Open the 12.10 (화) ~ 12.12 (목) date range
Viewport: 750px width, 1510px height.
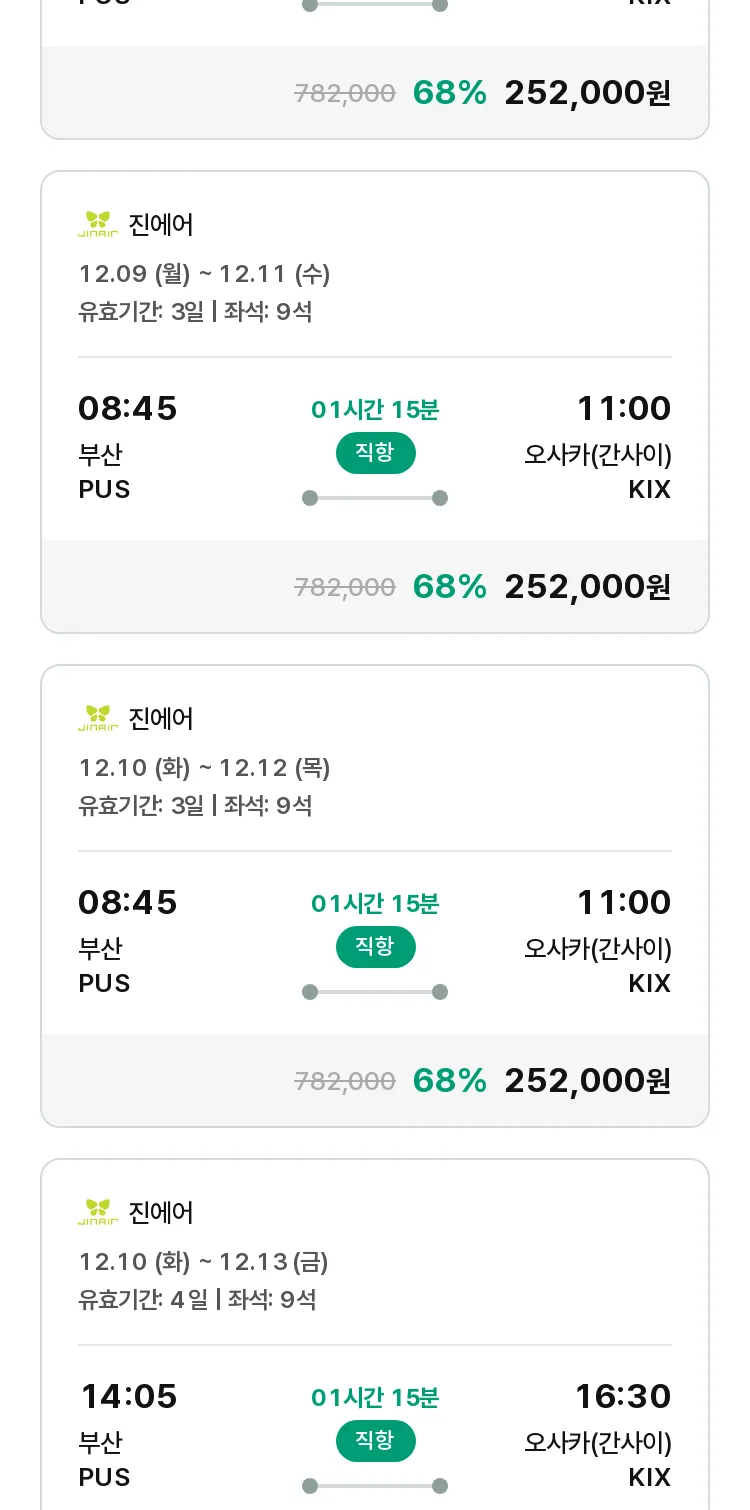[x=204, y=768]
